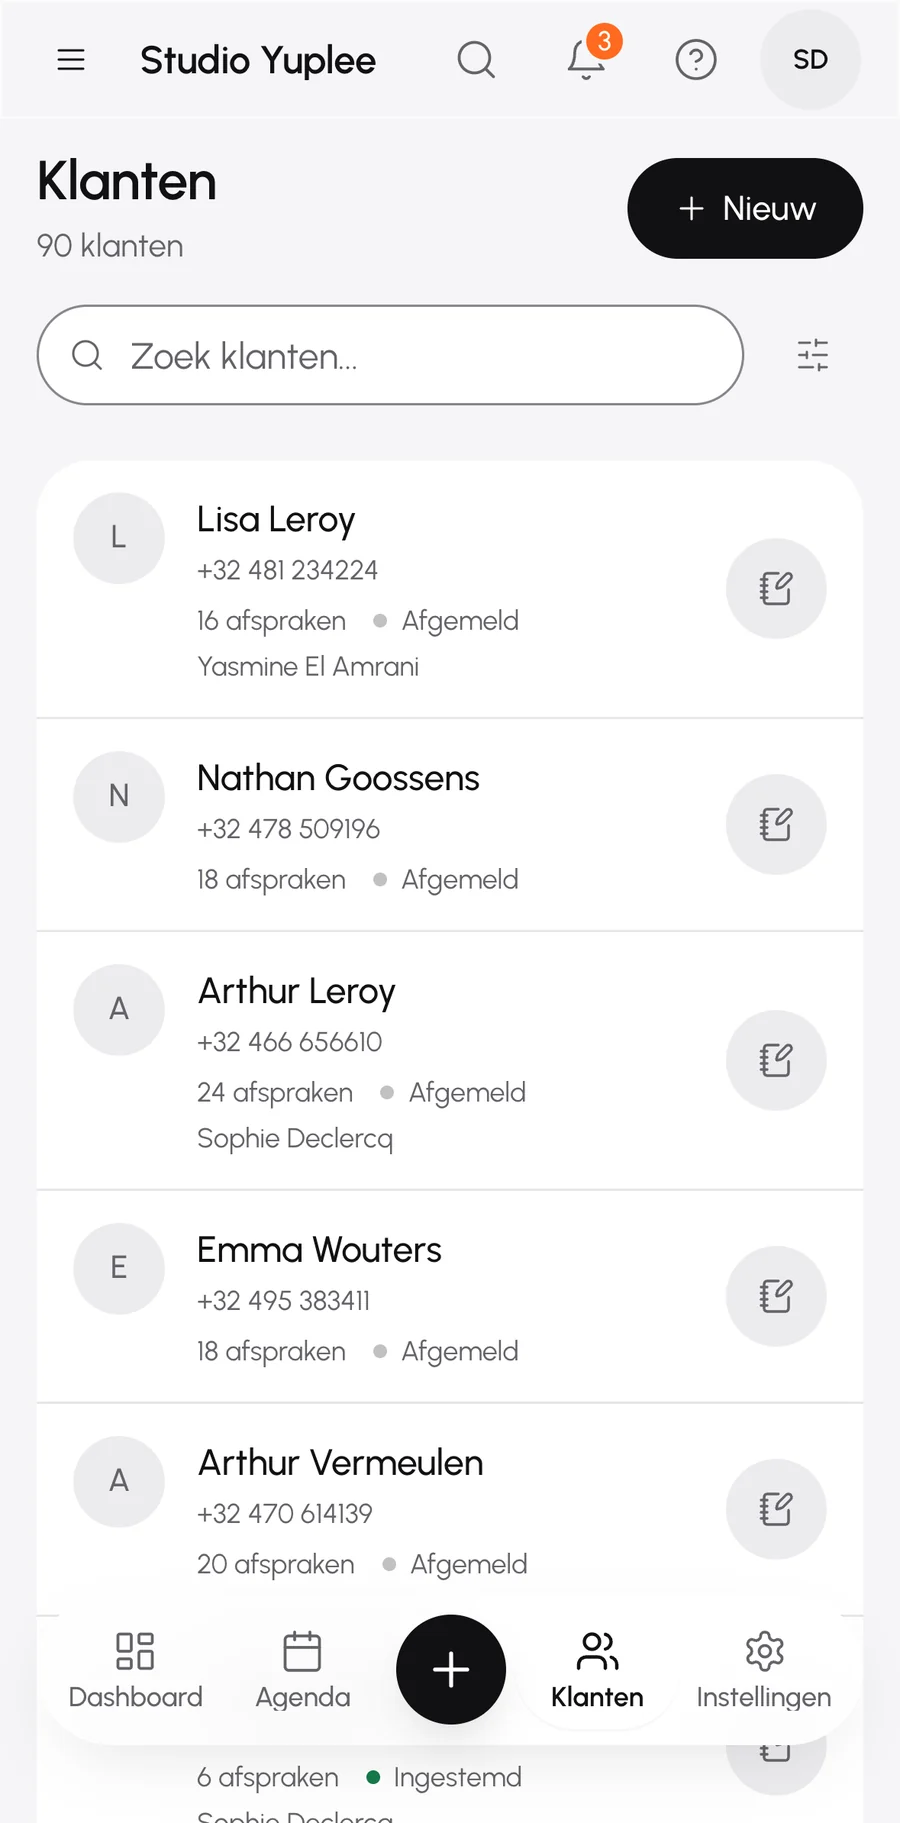Switch to the Agenda tab
The width and height of the screenshot is (900, 1823).
tap(303, 1671)
